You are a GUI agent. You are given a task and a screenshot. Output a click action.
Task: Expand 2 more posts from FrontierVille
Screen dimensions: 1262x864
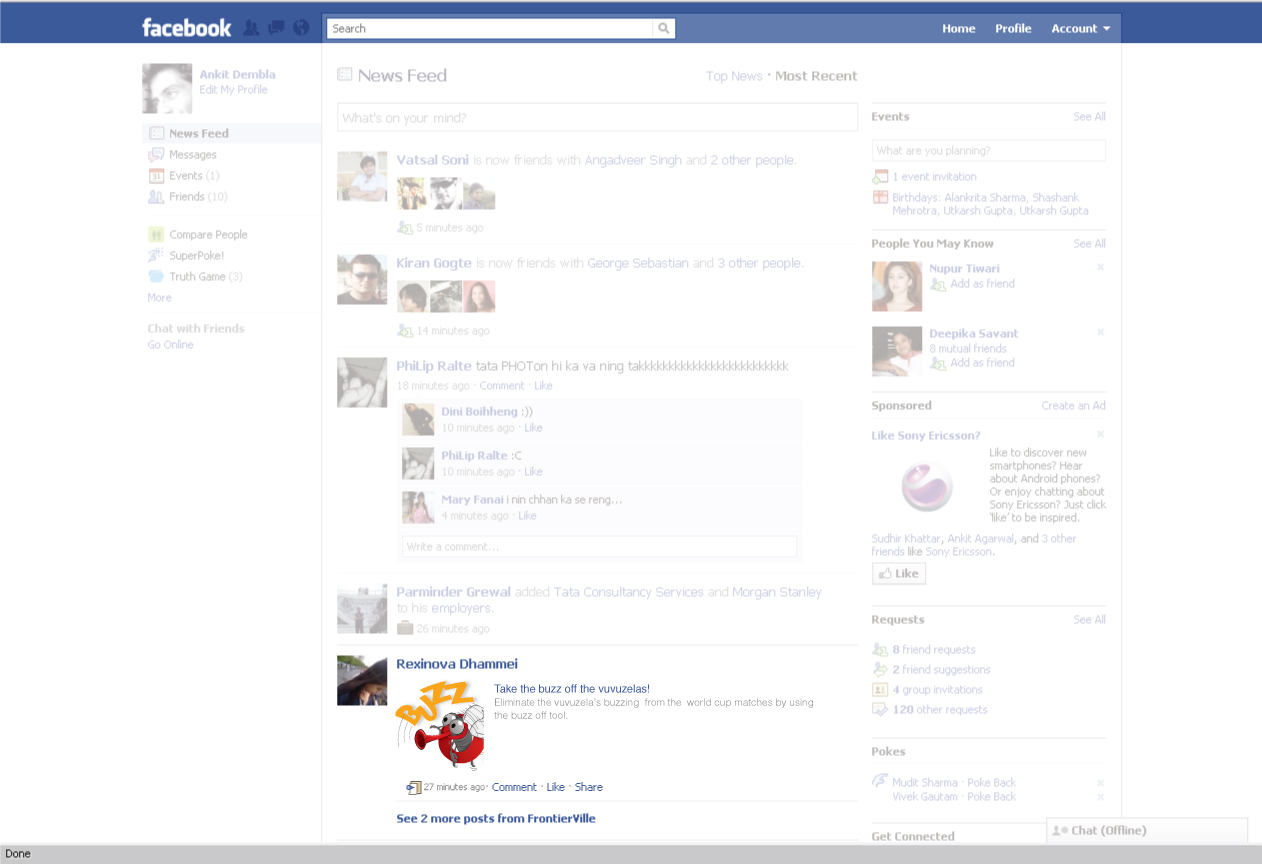(x=496, y=818)
